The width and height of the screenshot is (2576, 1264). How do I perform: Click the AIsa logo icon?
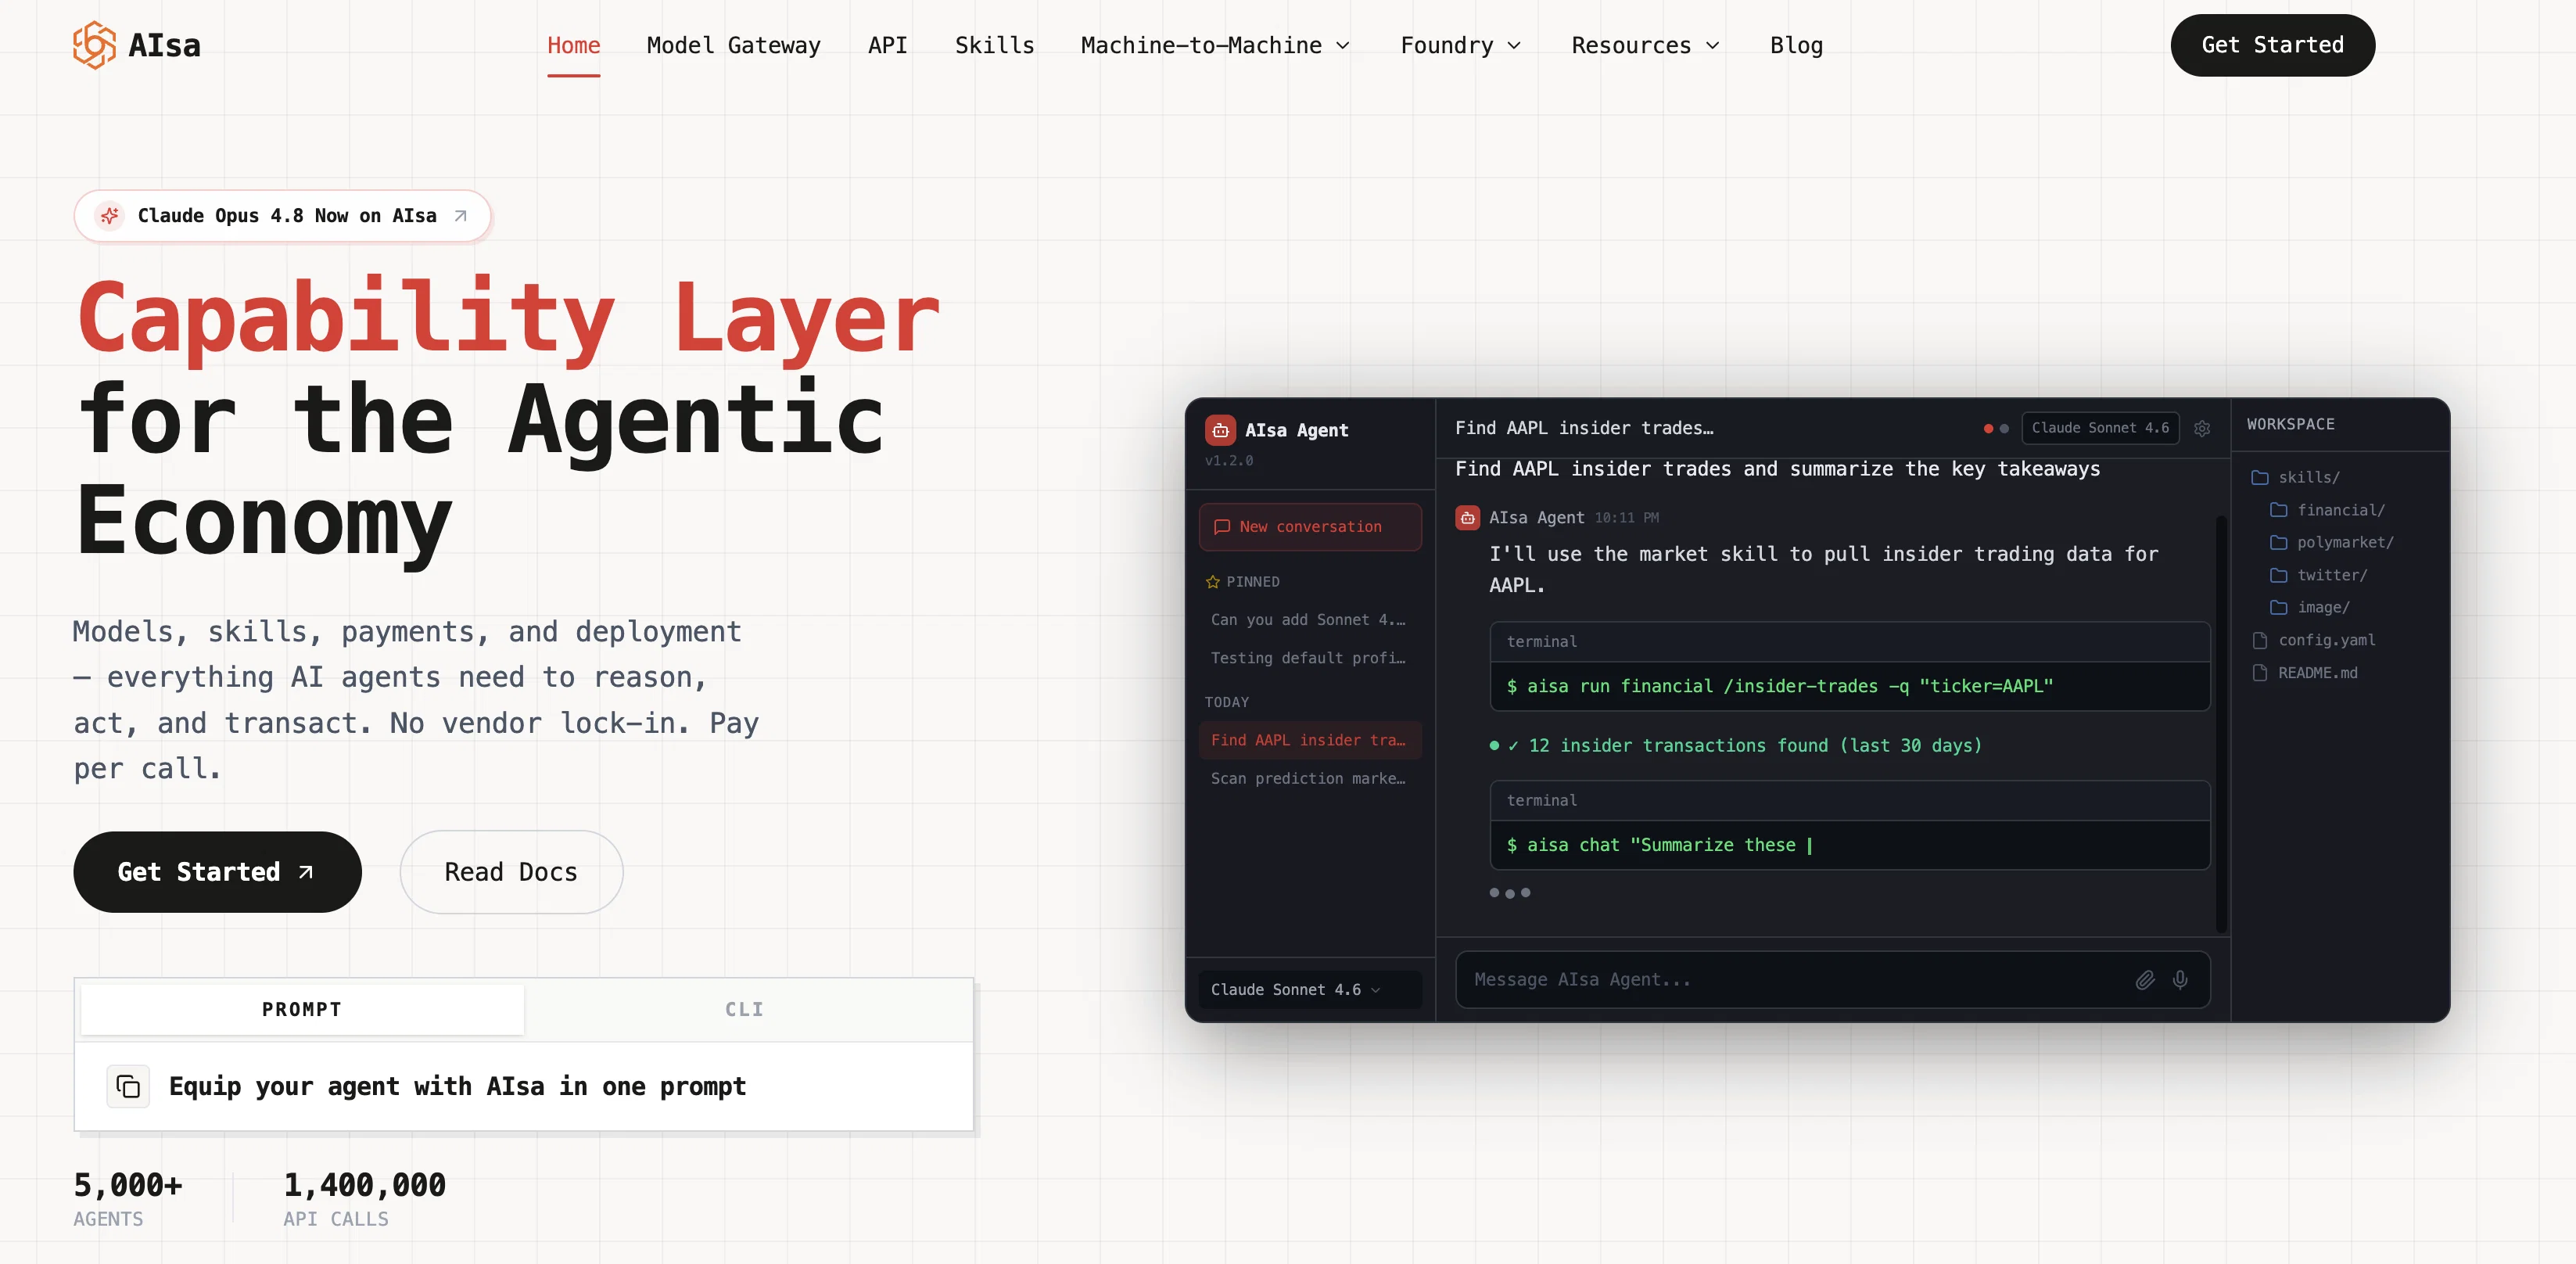tap(94, 45)
